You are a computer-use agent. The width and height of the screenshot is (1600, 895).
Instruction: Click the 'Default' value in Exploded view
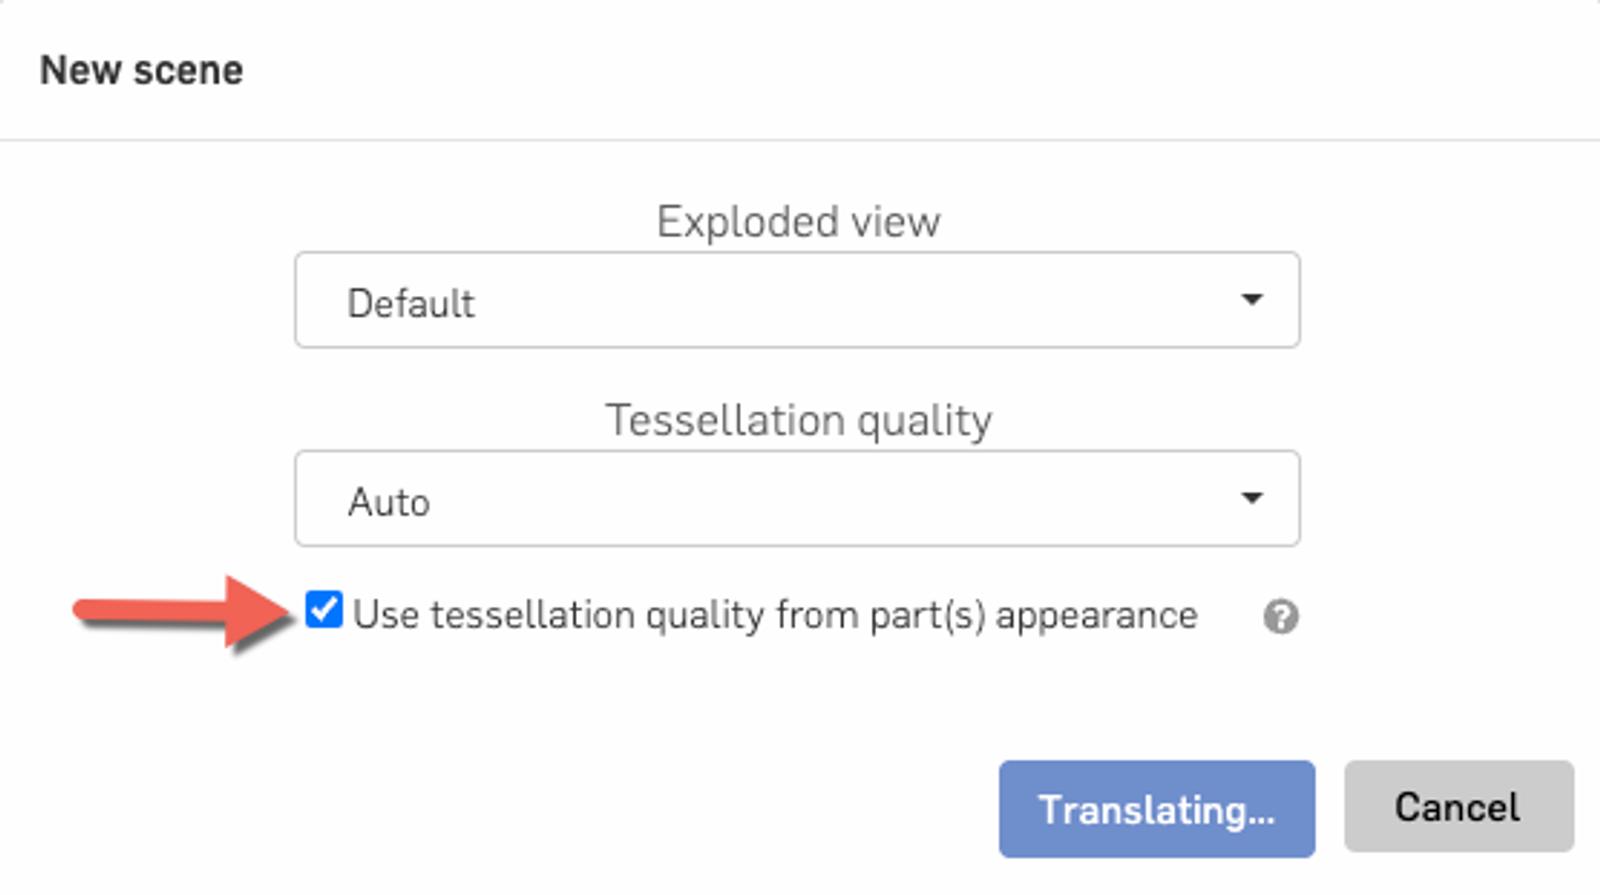(x=411, y=303)
